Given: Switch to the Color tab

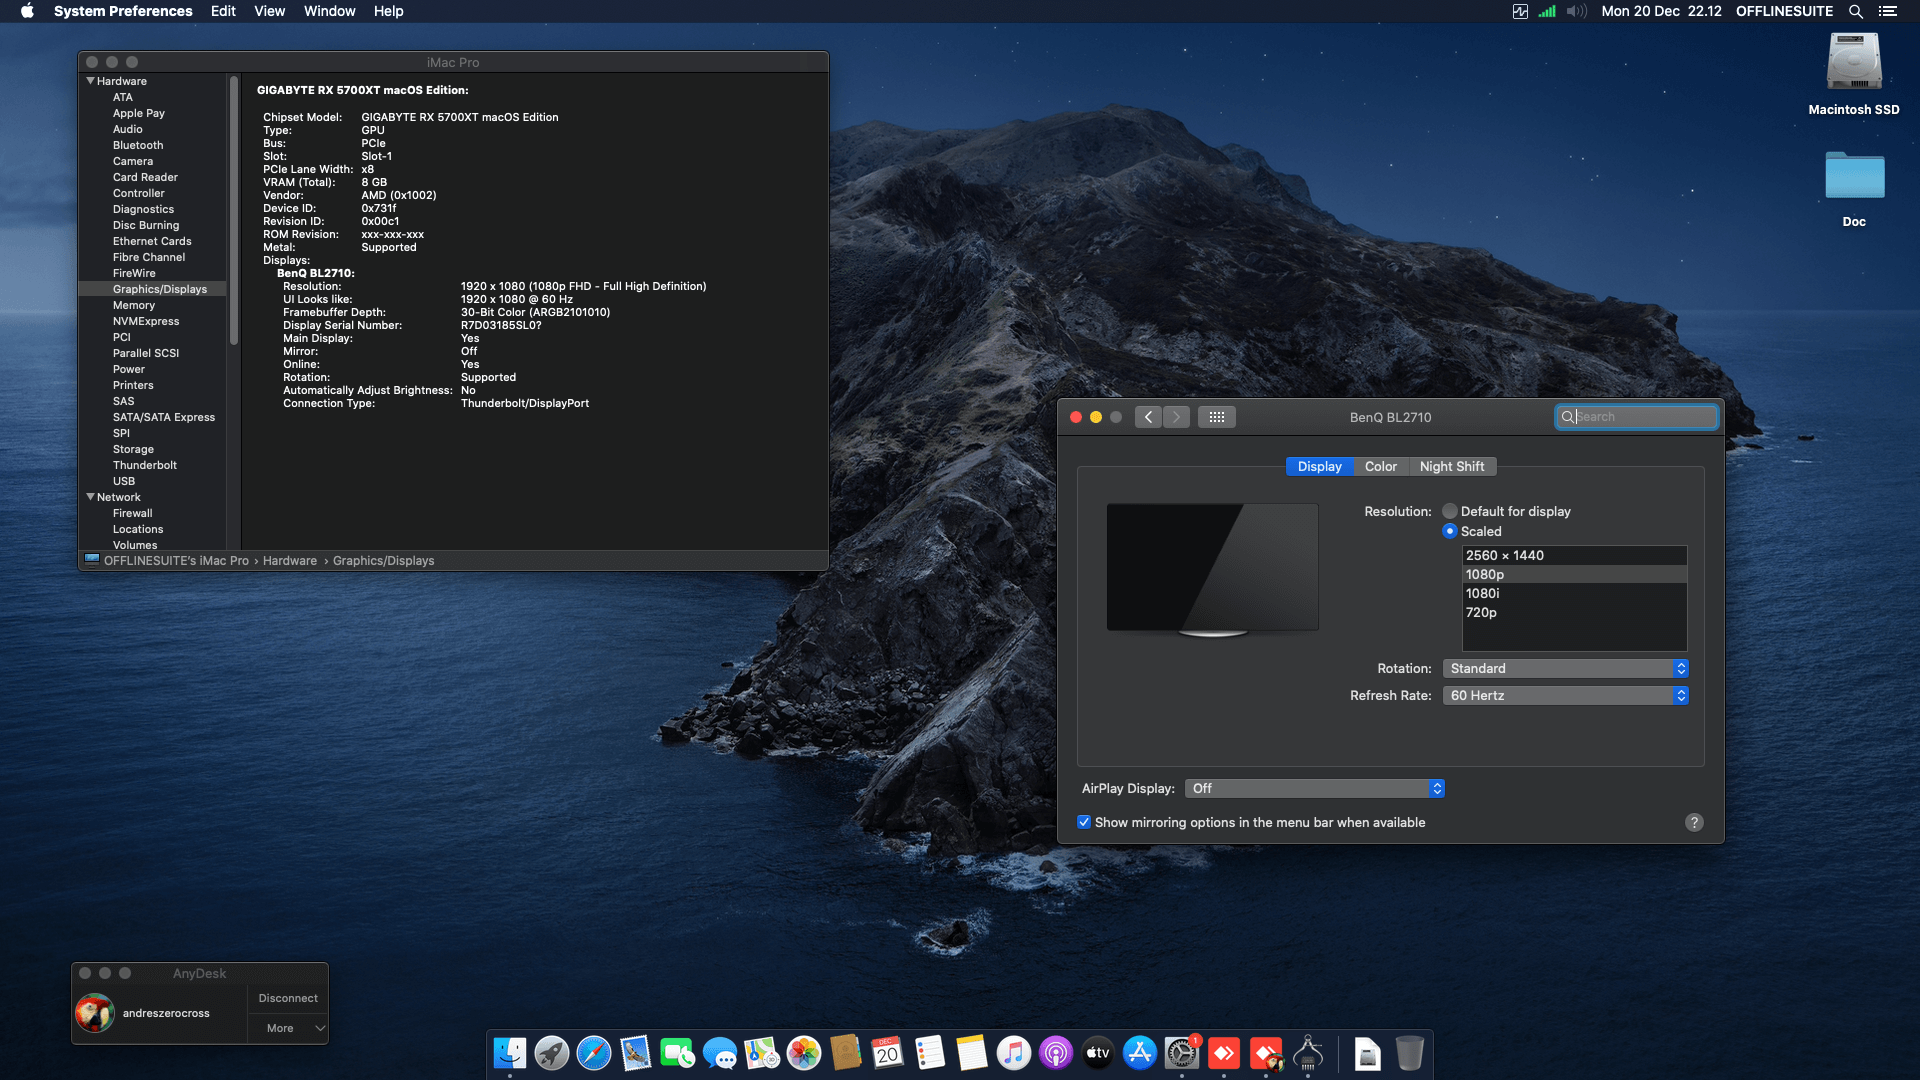Looking at the screenshot, I should (1381, 467).
